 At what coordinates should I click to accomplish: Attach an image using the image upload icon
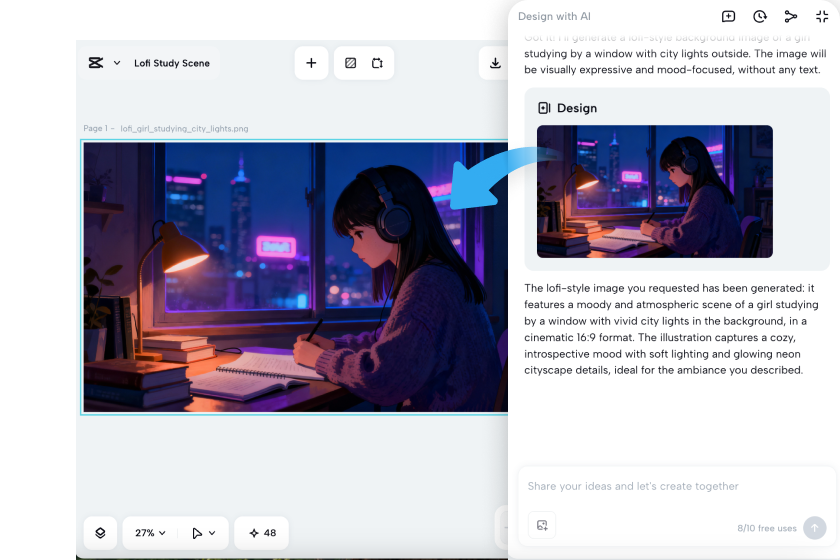click(542, 525)
